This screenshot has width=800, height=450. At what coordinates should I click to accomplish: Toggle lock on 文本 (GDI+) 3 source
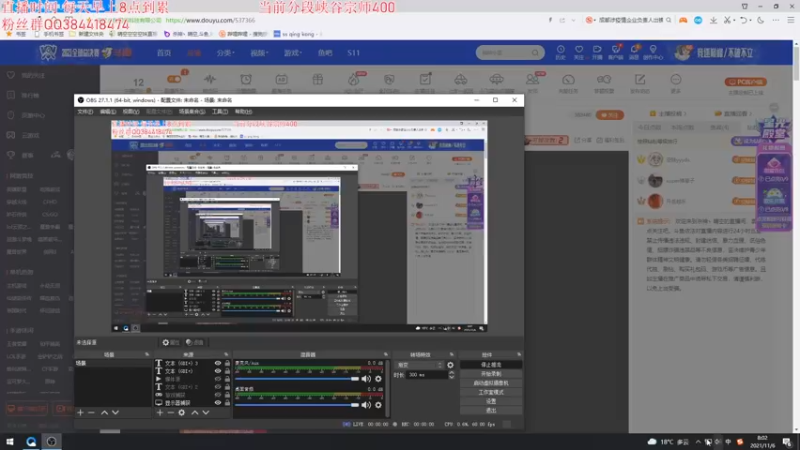point(227,363)
